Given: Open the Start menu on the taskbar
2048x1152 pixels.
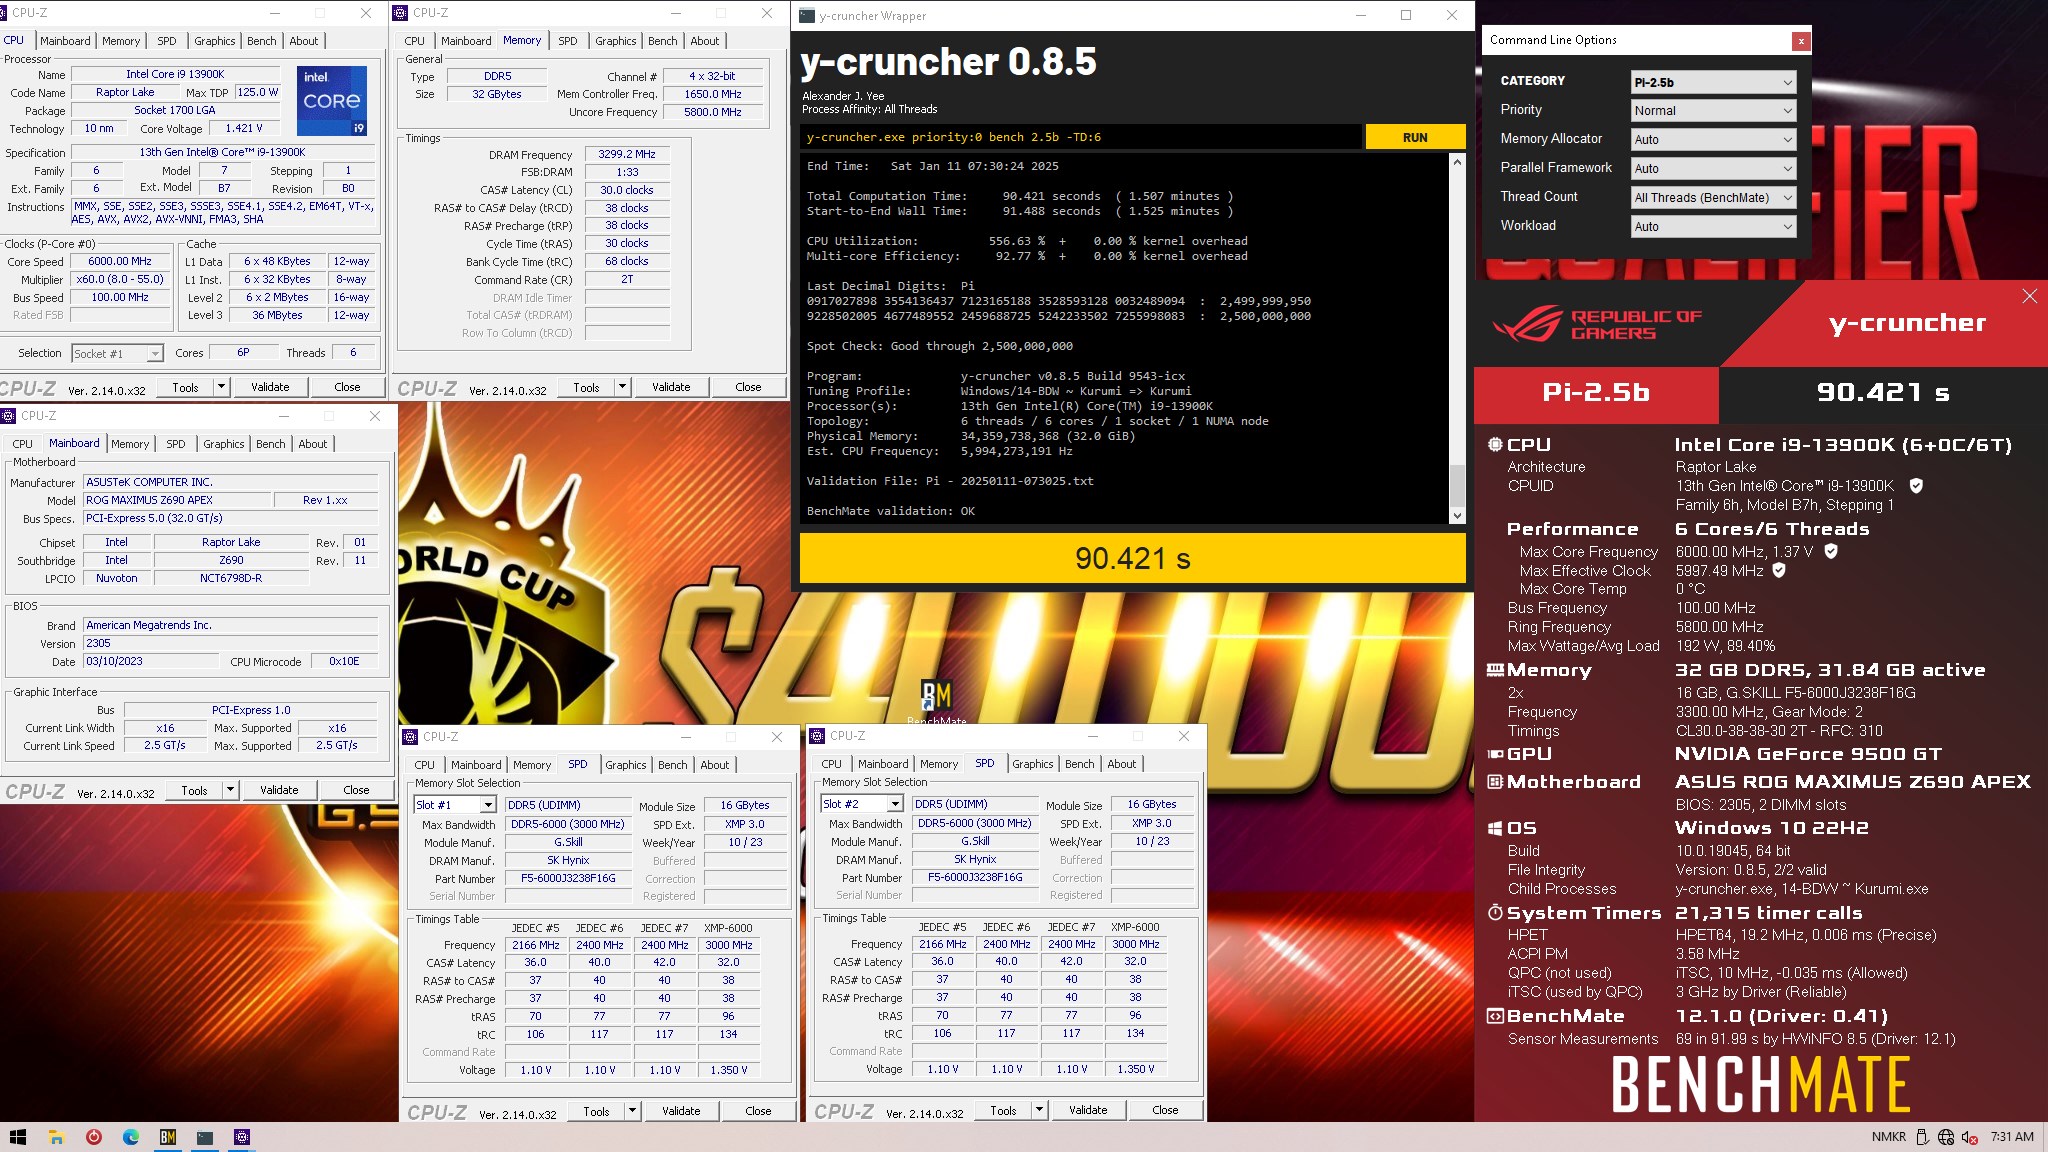Looking at the screenshot, I should click(17, 1137).
